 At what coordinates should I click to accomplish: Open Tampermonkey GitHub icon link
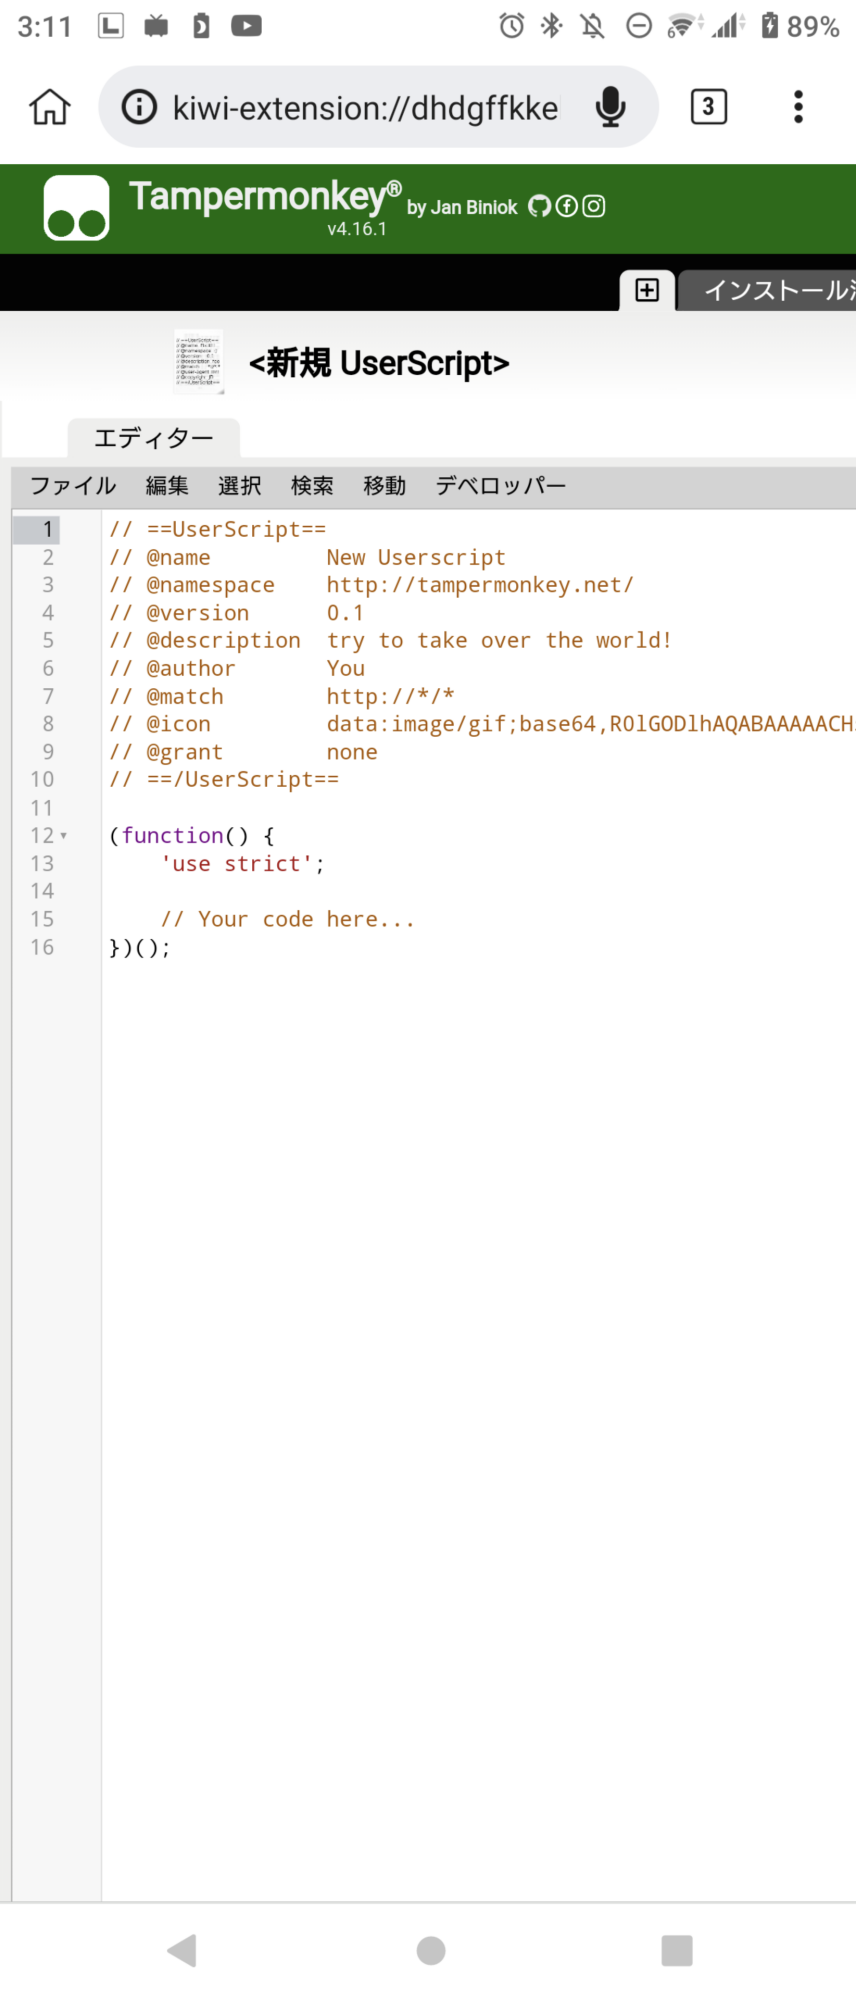(539, 206)
